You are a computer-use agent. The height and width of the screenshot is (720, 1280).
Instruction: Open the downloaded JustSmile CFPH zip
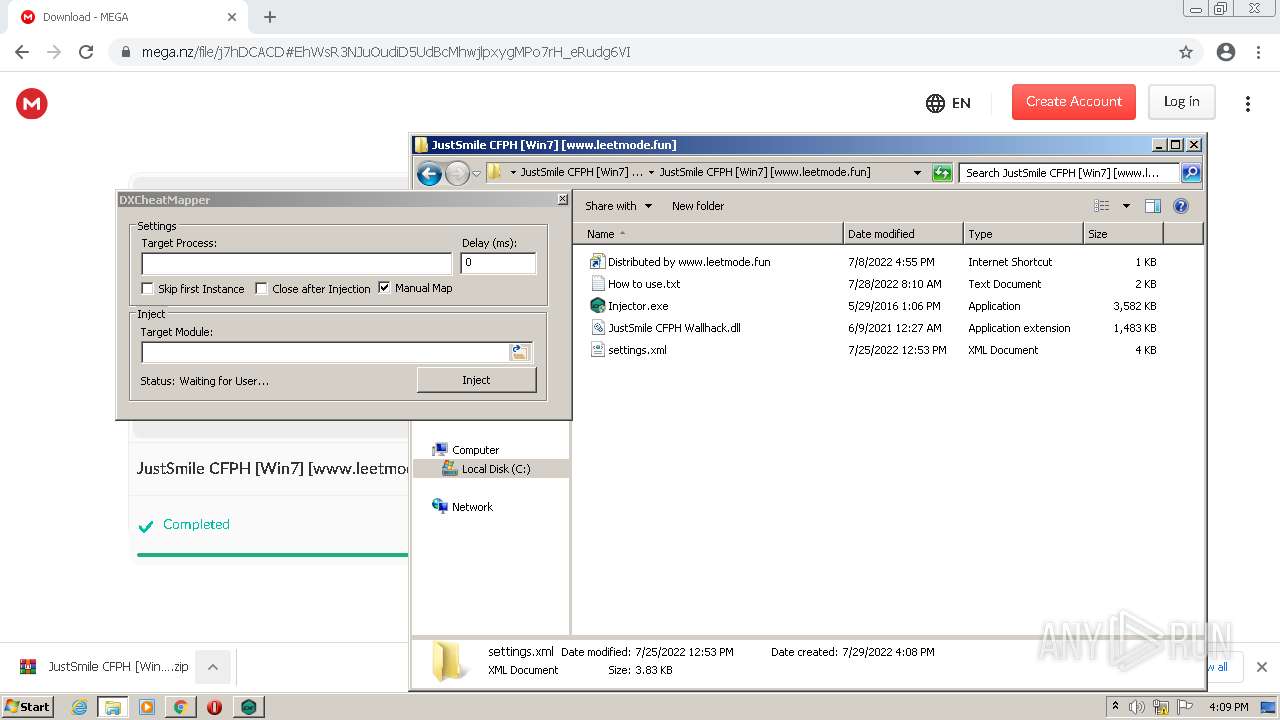point(105,667)
